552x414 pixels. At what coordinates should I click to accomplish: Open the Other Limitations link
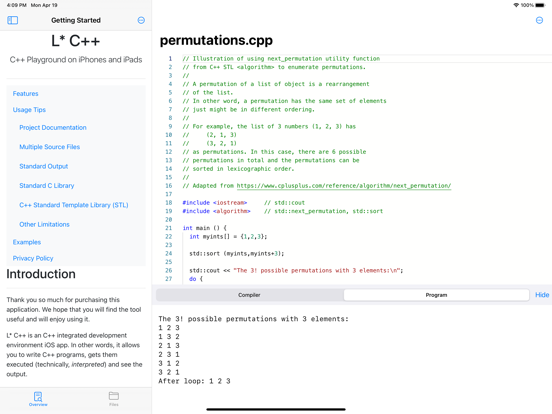(44, 224)
